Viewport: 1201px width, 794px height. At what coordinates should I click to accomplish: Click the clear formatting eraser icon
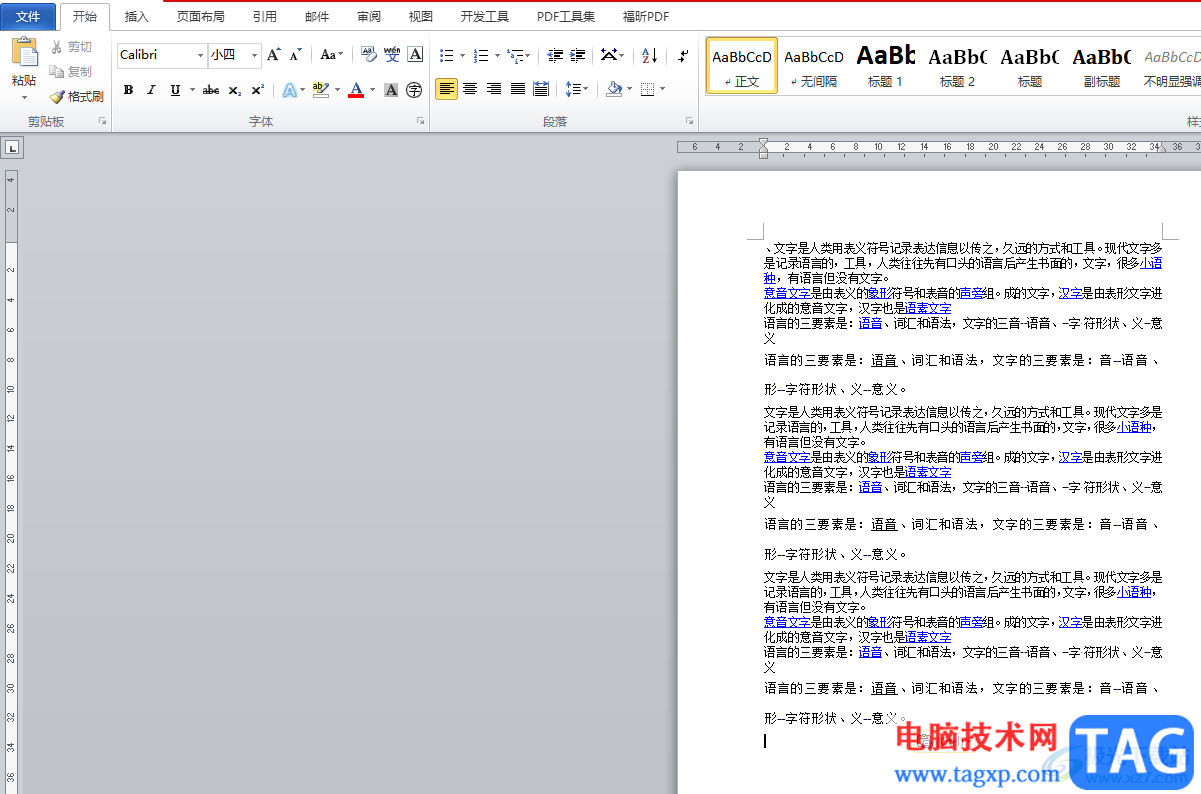368,55
